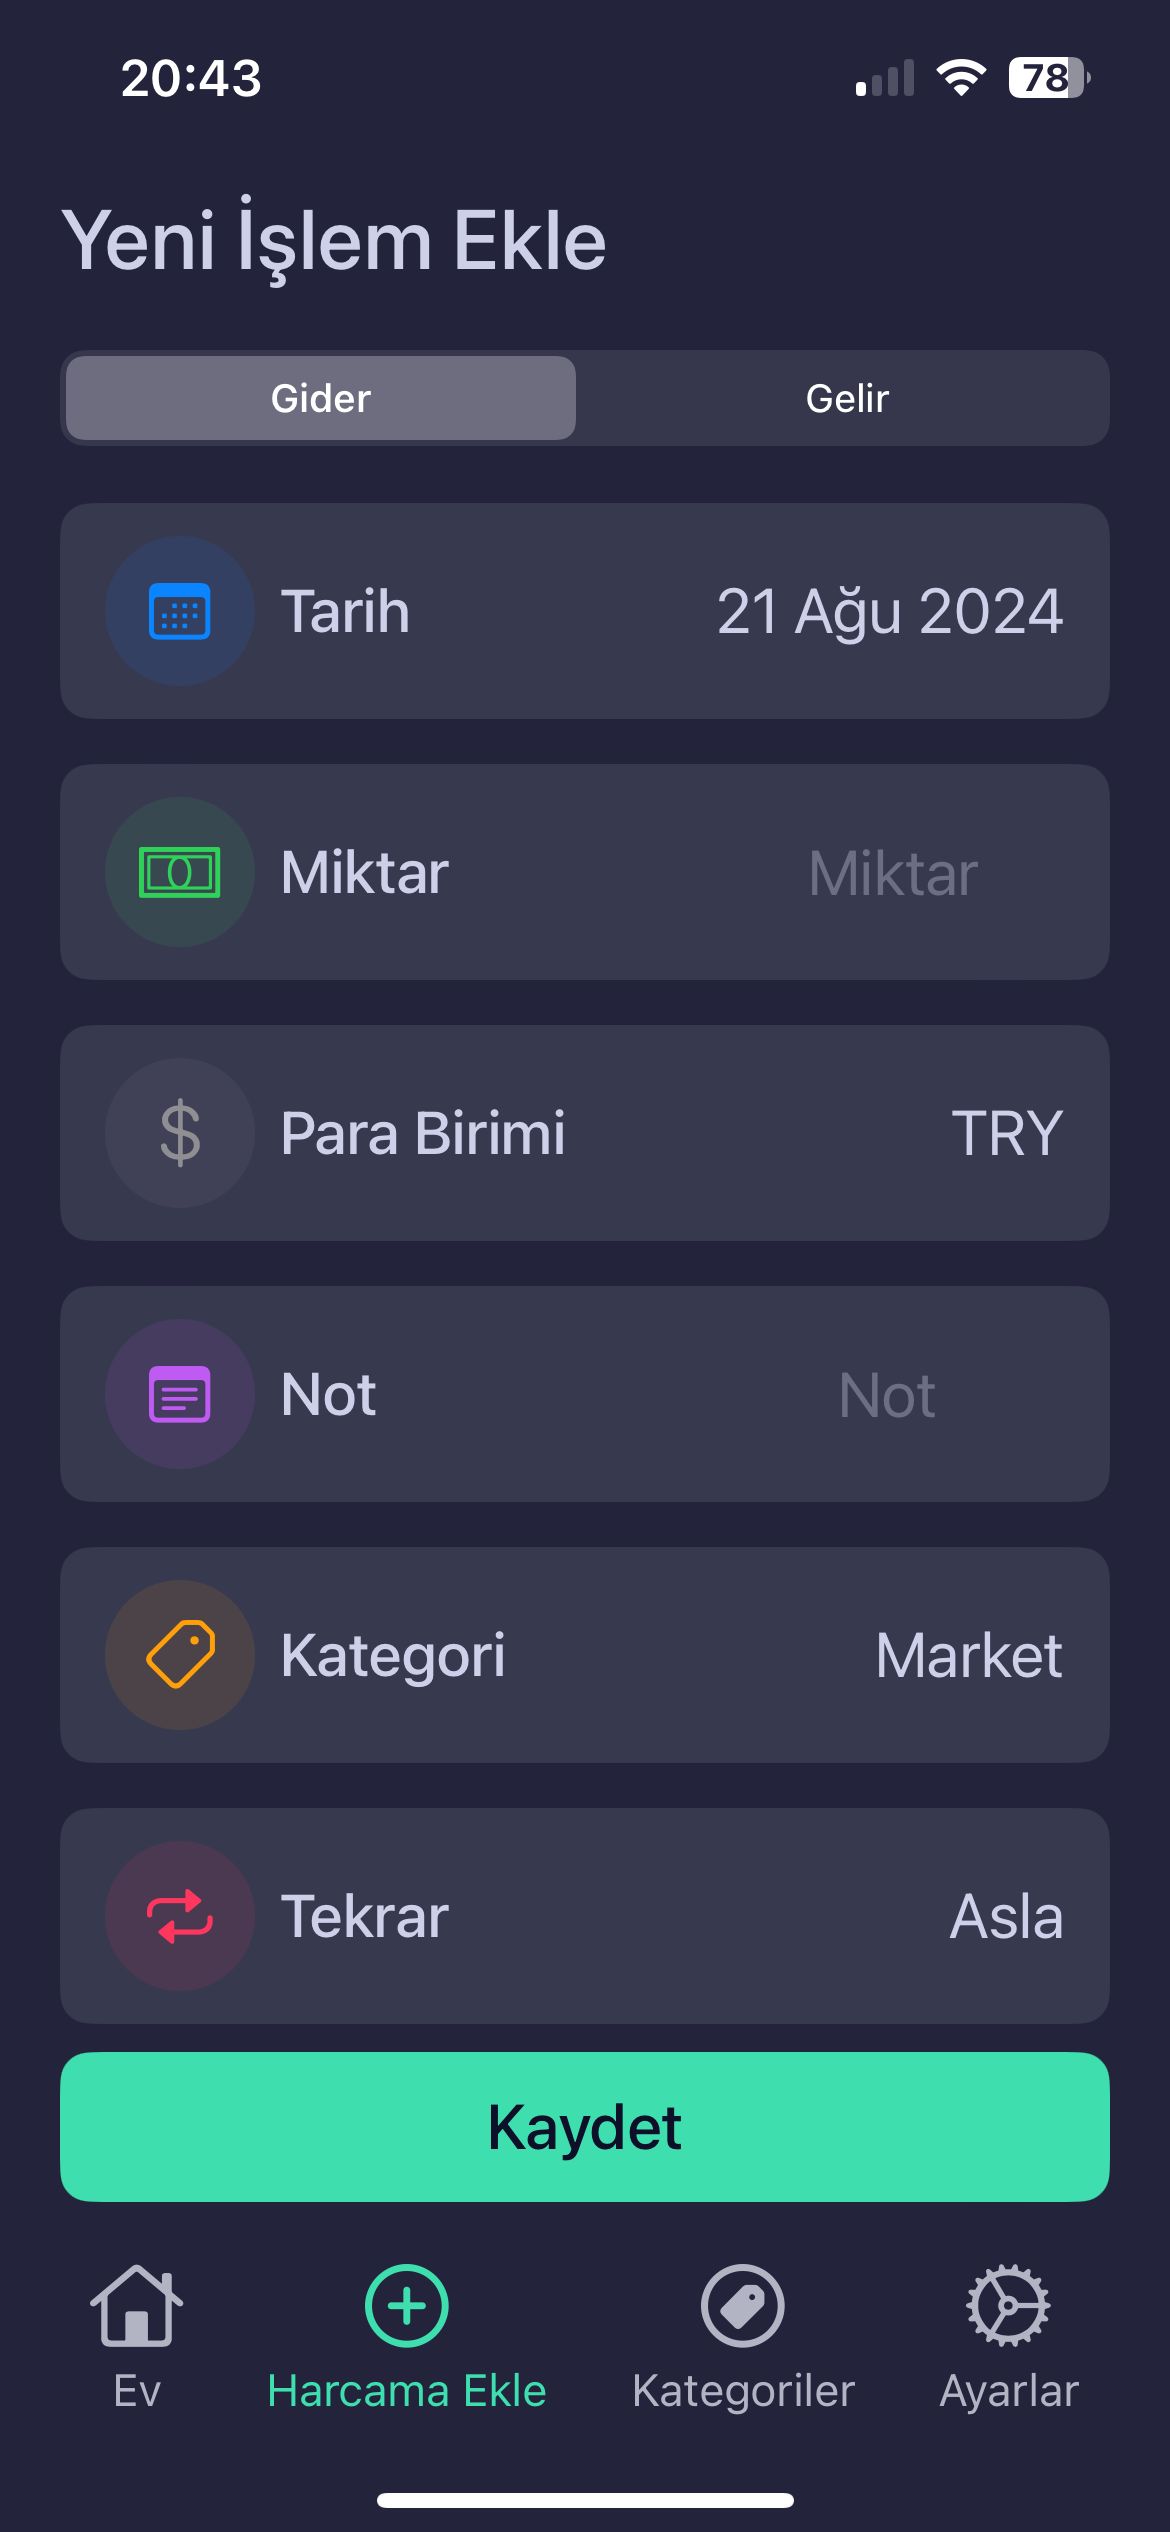Screen dimensions: 1170x2532
Task: Focus the Not text input field
Action: (887, 1395)
